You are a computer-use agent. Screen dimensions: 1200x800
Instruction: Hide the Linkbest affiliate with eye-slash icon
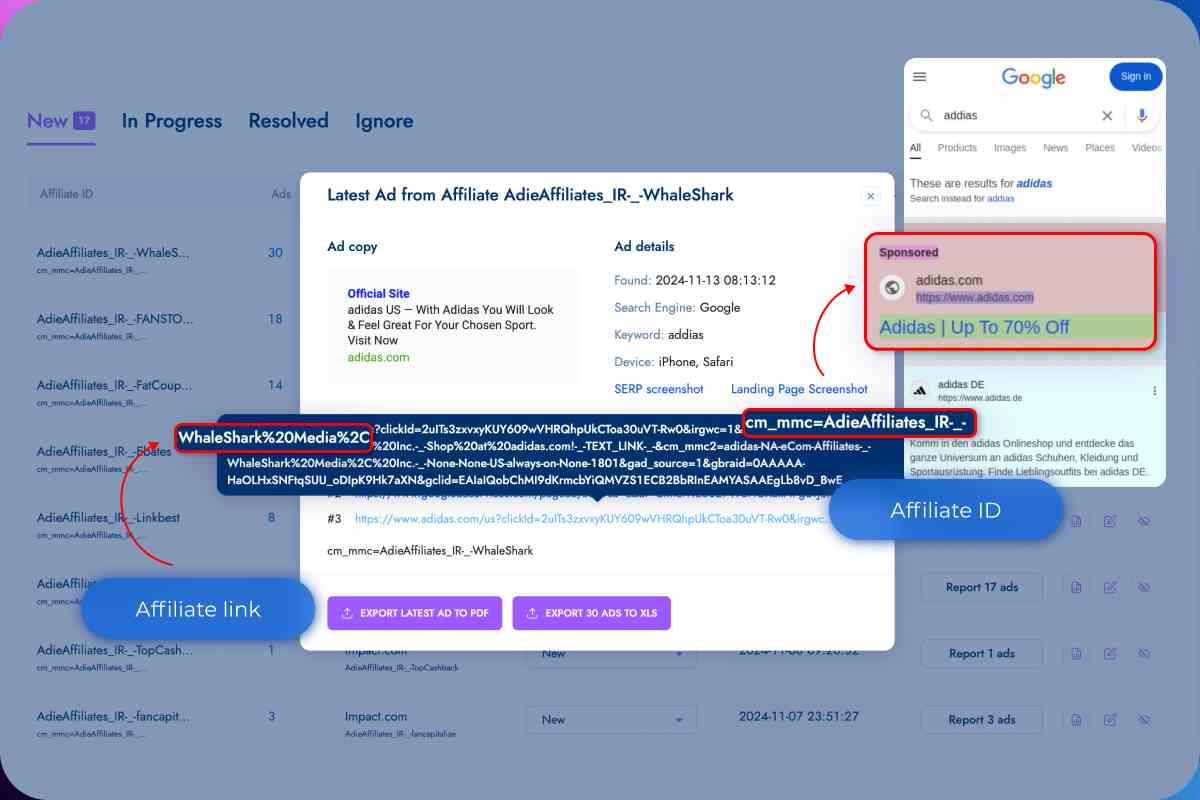pyautogui.click(x=1144, y=521)
